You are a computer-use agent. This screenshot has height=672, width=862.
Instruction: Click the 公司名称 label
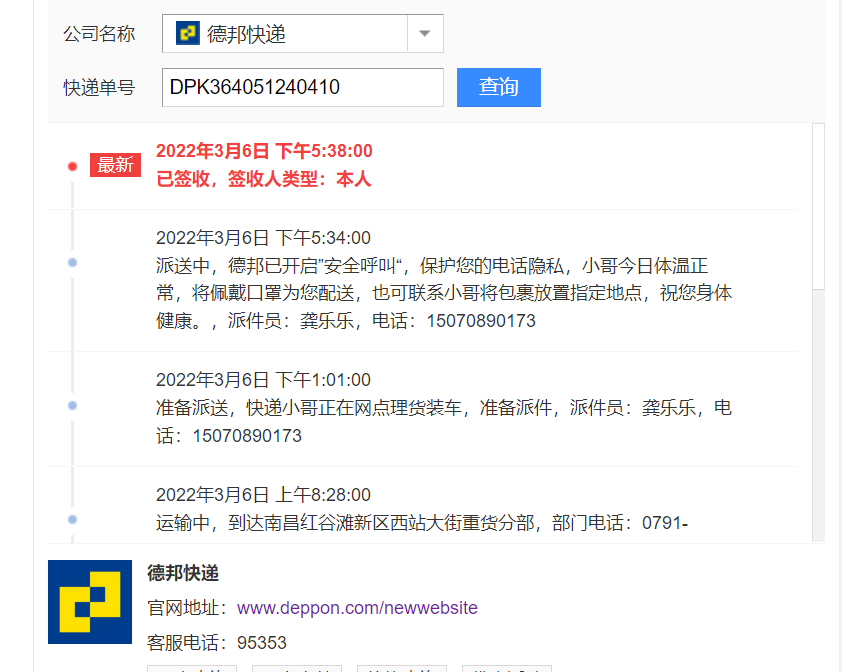coord(100,34)
